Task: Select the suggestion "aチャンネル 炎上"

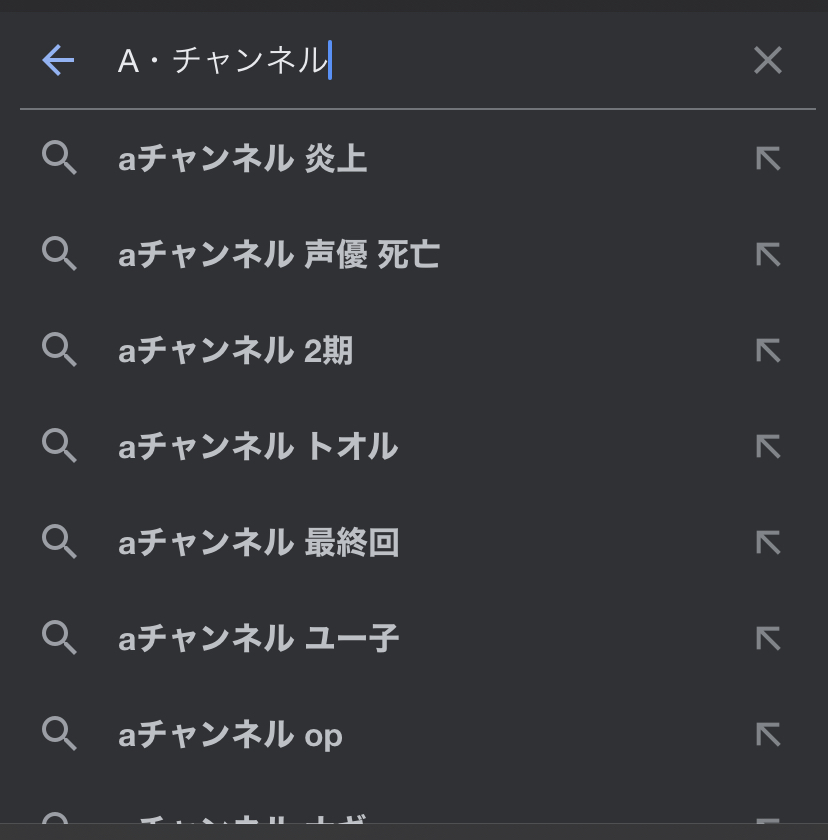Action: point(243,159)
